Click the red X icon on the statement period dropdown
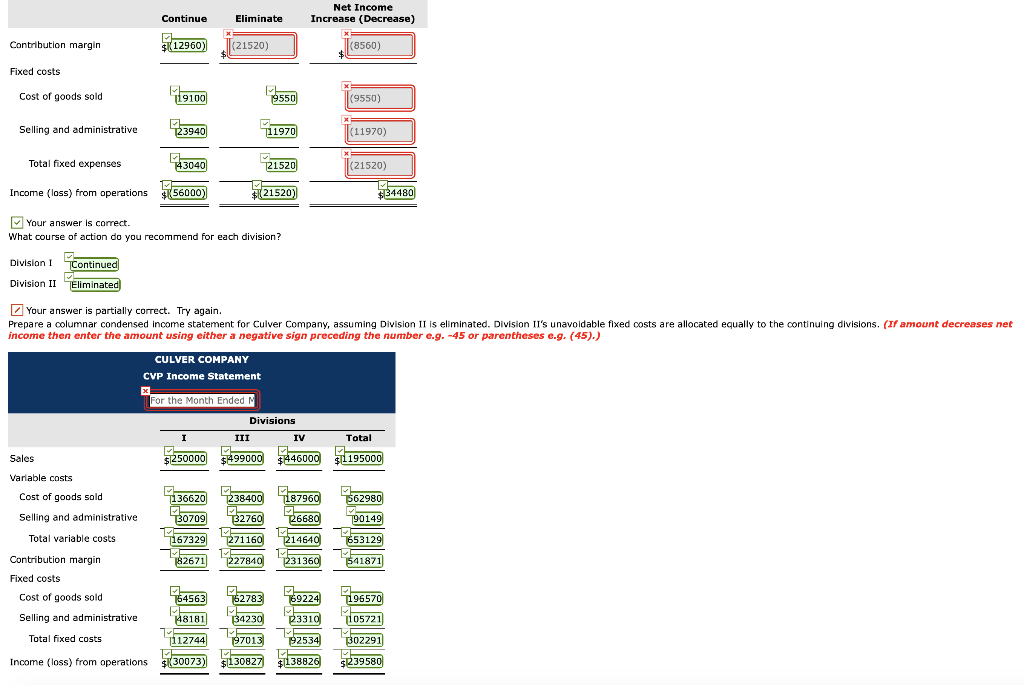This screenshot has height=685, width=1024. pos(146,390)
